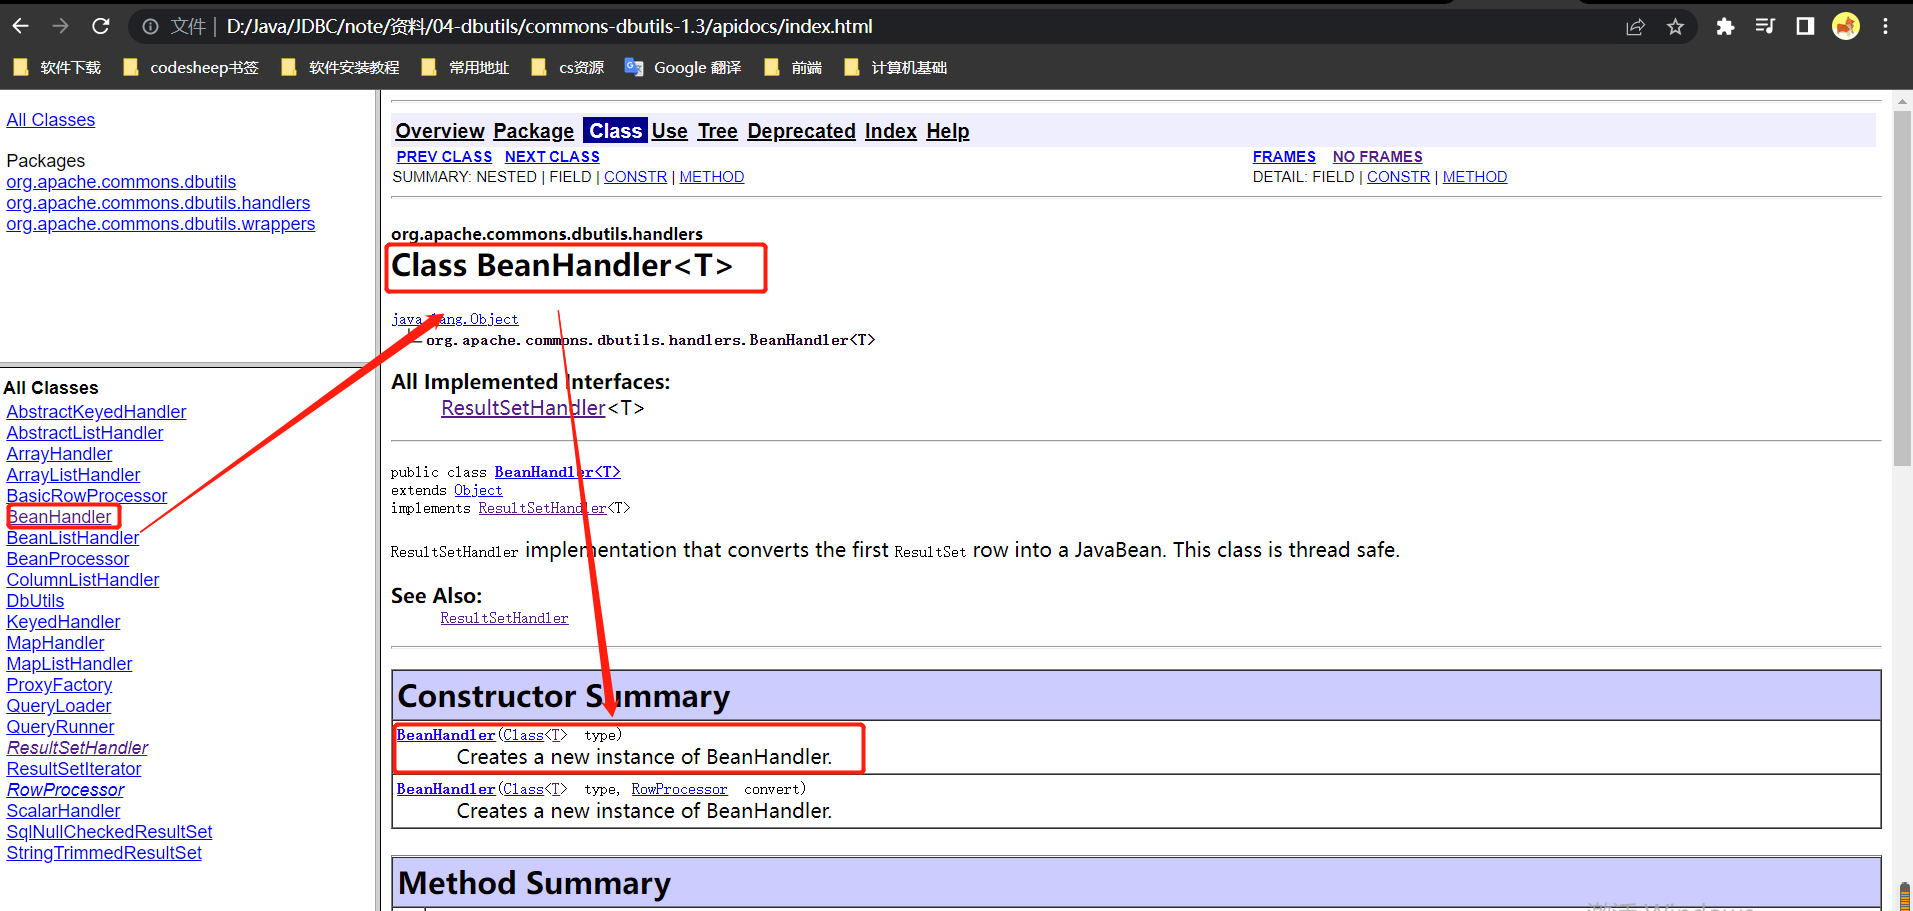Screen dimensions: 1913x911
Task: Open the user profile avatar
Action: tap(1846, 27)
